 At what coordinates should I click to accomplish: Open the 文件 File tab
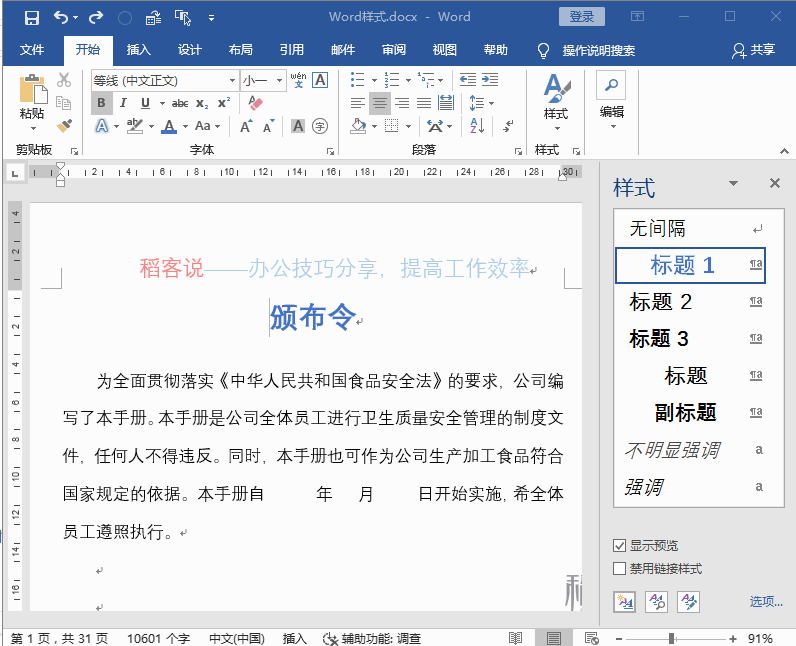32,50
